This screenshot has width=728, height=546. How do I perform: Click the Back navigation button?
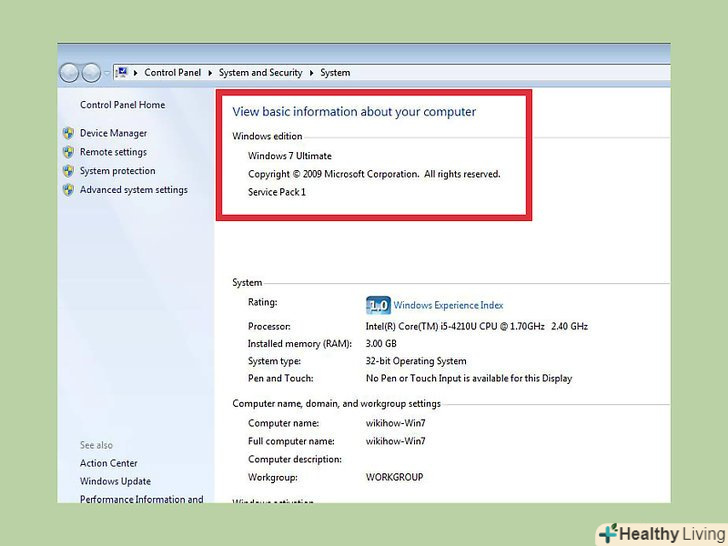(x=69, y=73)
